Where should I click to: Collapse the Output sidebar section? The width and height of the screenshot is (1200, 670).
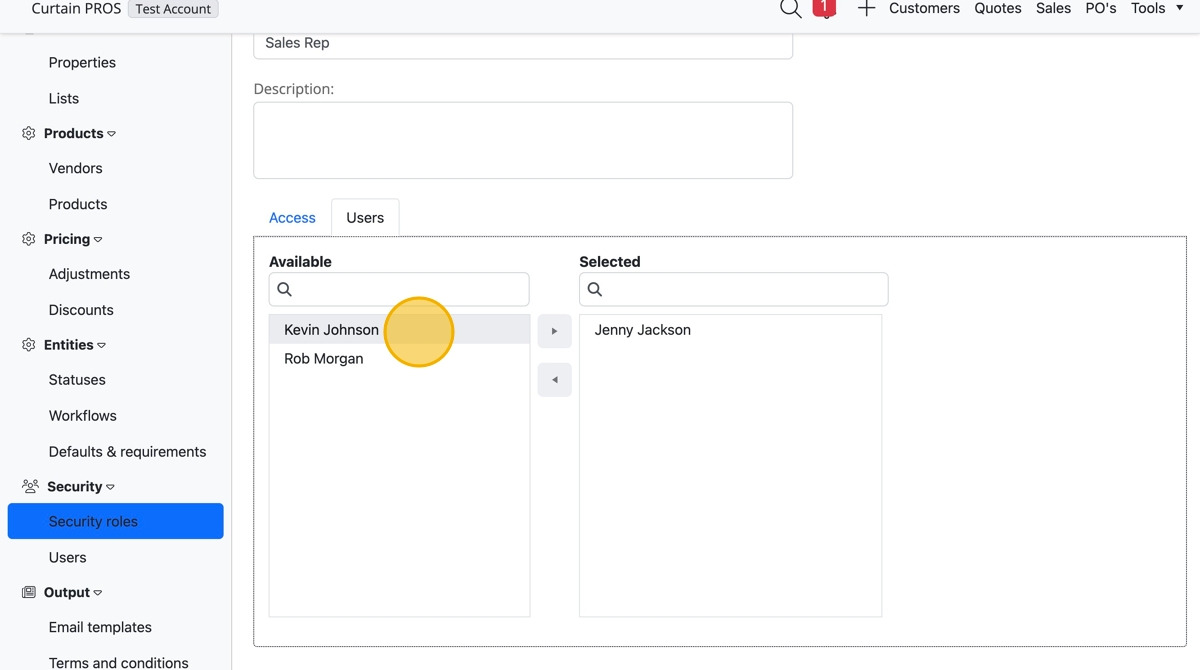coord(98,593)
